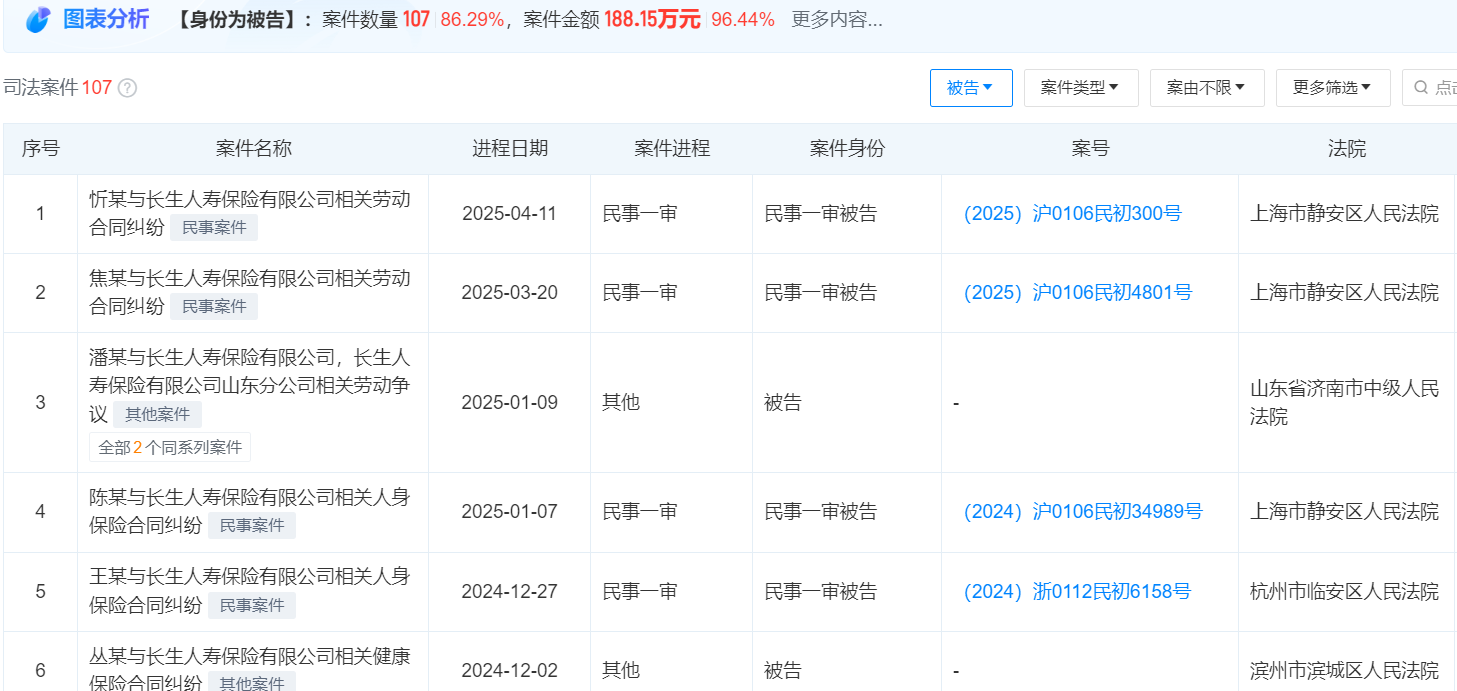
Task: Click the 其他案件 tag in row 3
Action: click(157, 415)
